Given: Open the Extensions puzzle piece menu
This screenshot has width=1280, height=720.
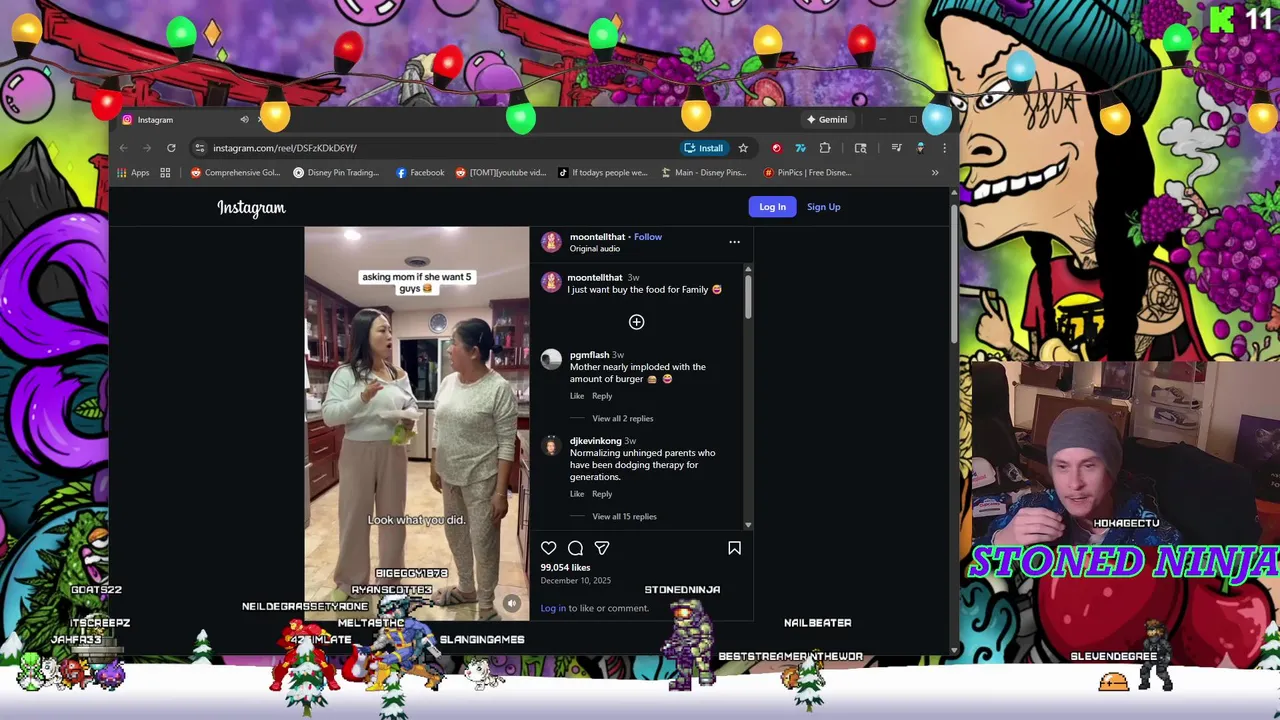Looking at the screenshot, I should (825, 148).
